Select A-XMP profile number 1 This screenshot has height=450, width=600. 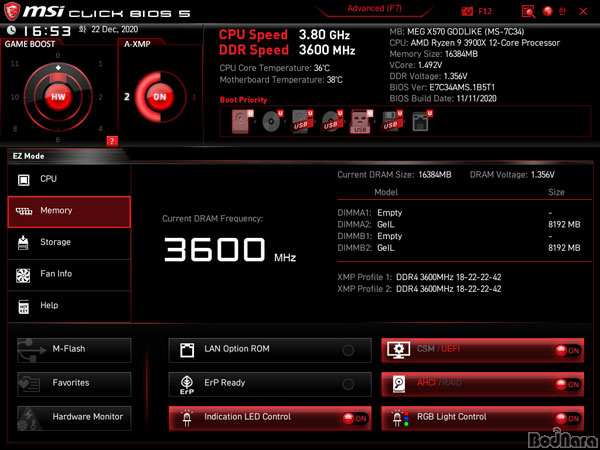click(194, 97)
